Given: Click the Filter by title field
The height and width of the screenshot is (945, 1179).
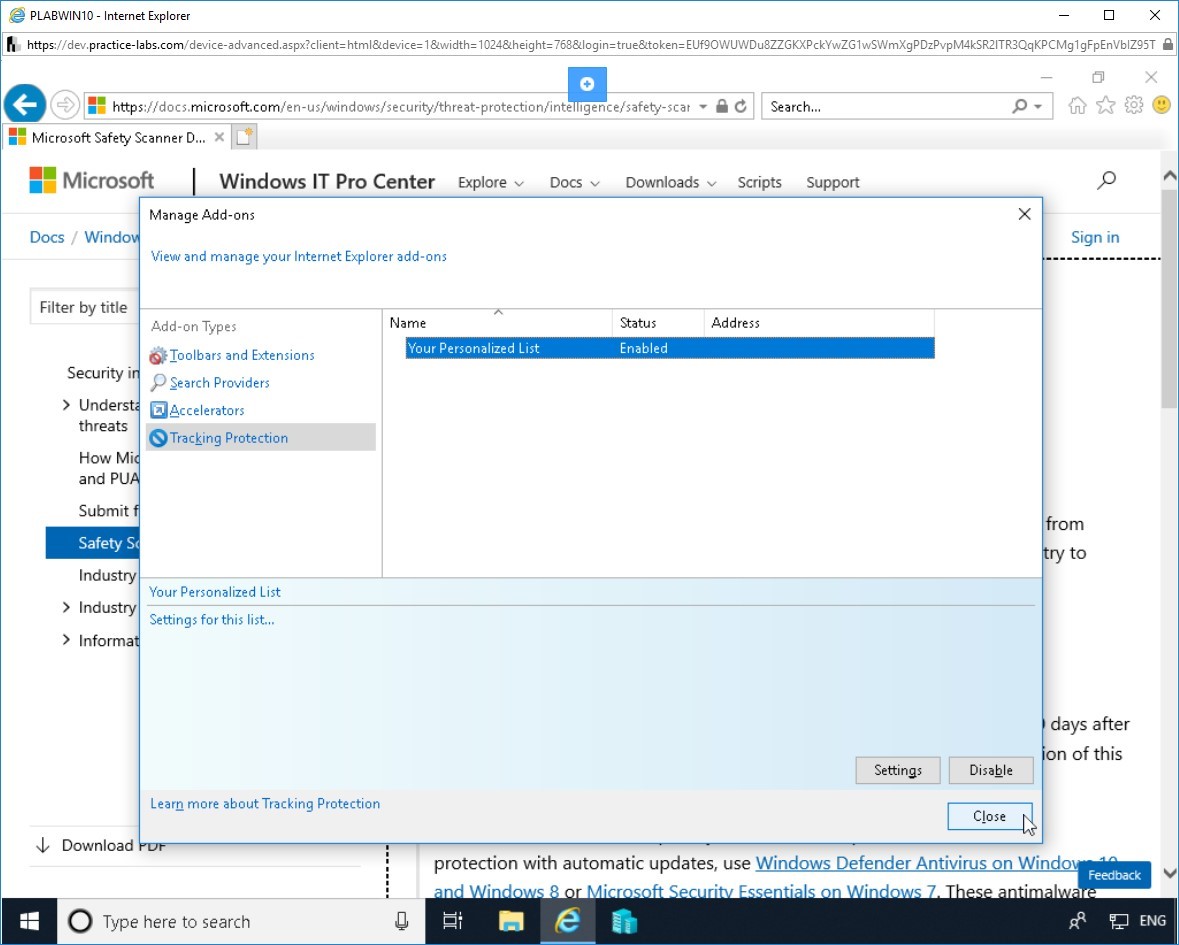Looking at the screenshot, I should pyautogui.click(x=84, y=307).
